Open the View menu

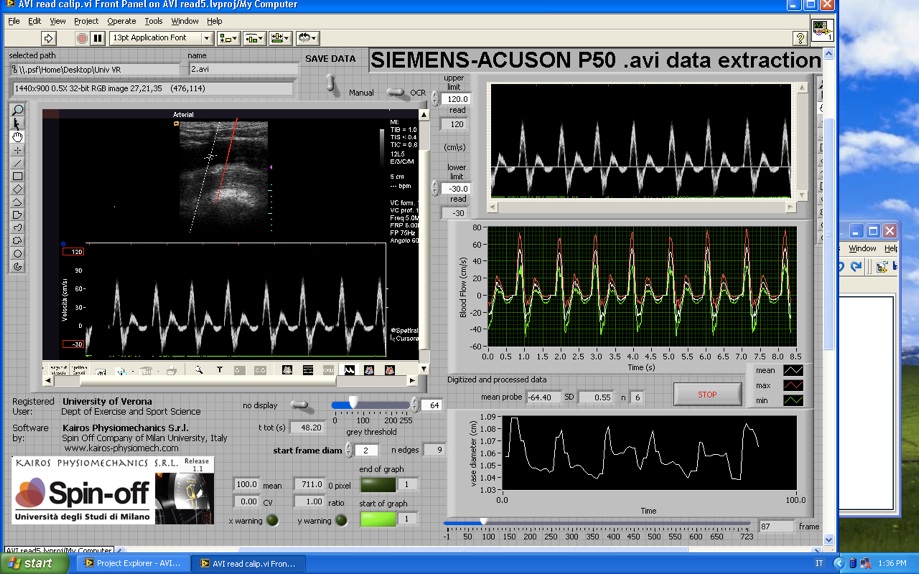point(57,21)
